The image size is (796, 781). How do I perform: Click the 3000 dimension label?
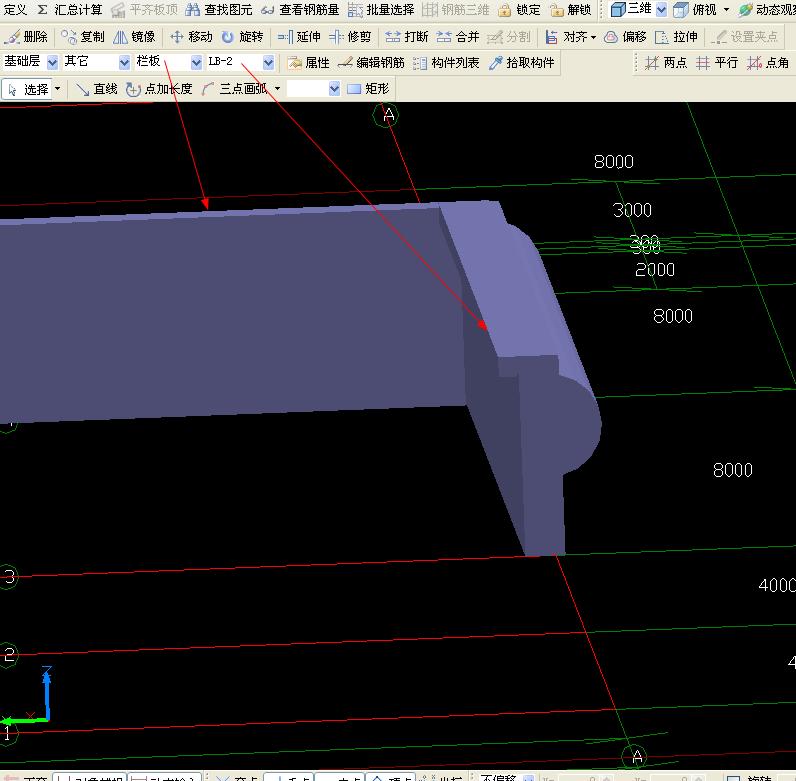(632, 210)
